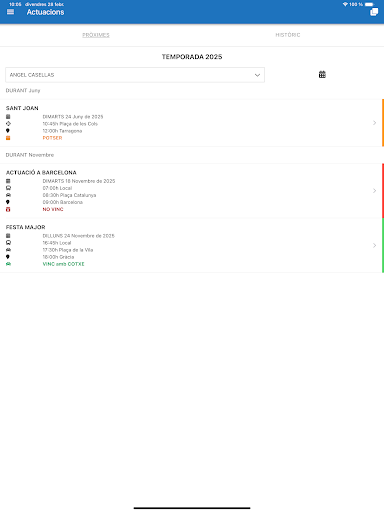Select the 16:45h Local line
Image resolution: width=384 pixels, height=512 pixels.
click(x=57, y=243)
